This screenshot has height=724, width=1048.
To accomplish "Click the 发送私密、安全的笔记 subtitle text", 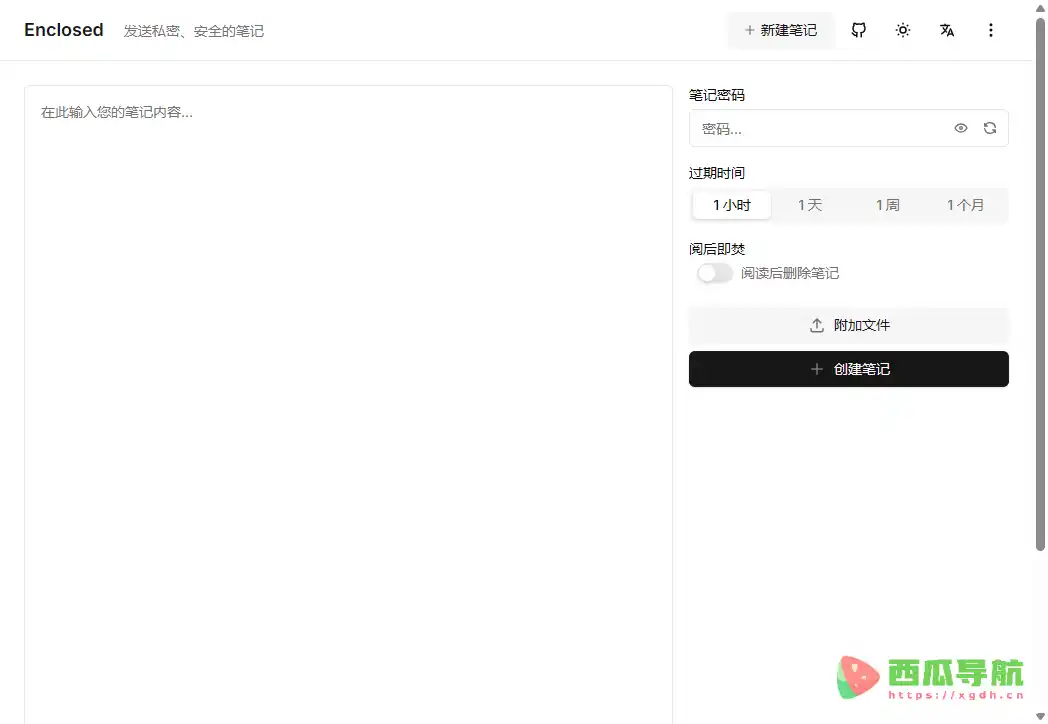I will [x=194, y=31].
